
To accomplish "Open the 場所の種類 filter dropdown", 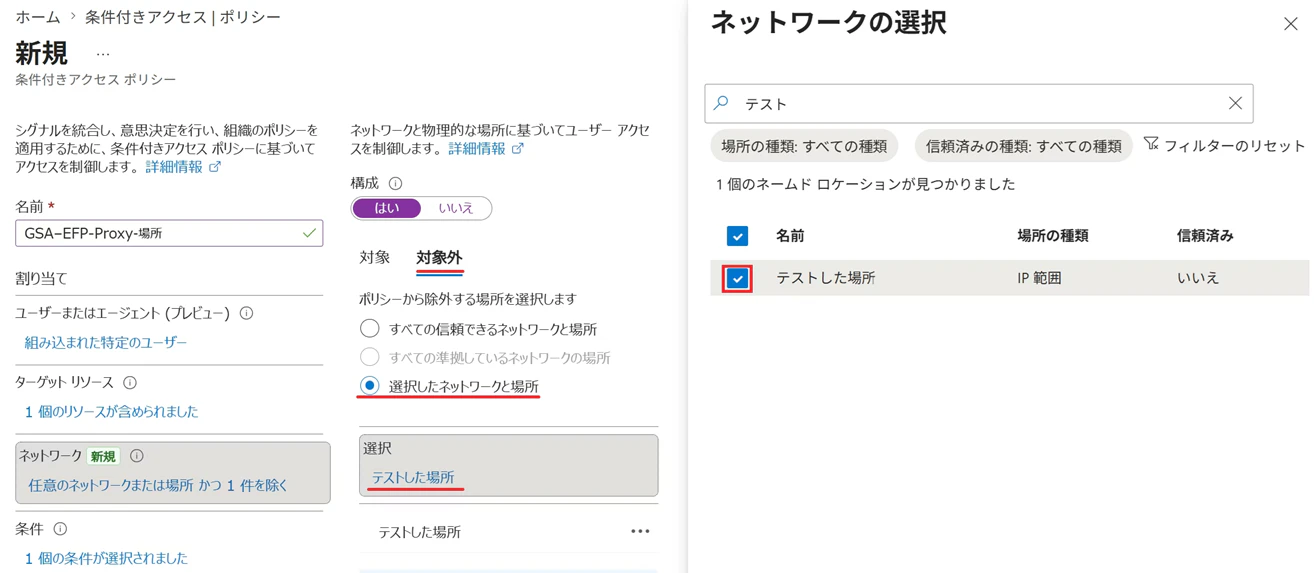I will 804,146.
